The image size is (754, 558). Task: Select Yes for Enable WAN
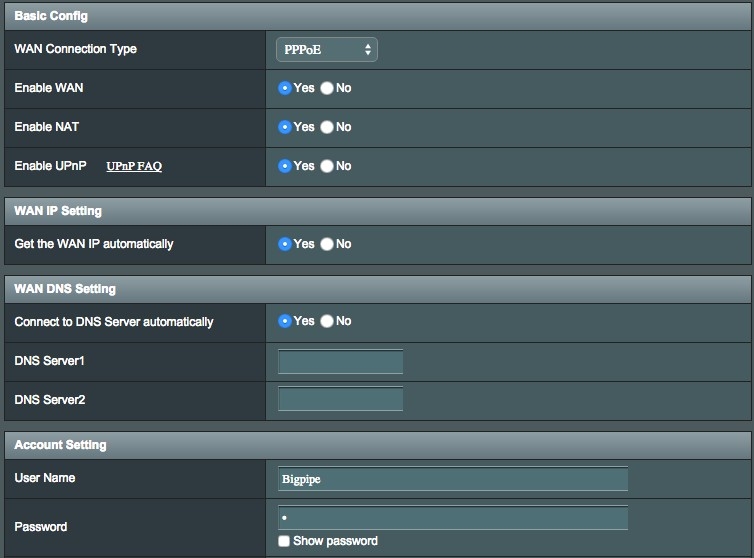tap(285, 88)
